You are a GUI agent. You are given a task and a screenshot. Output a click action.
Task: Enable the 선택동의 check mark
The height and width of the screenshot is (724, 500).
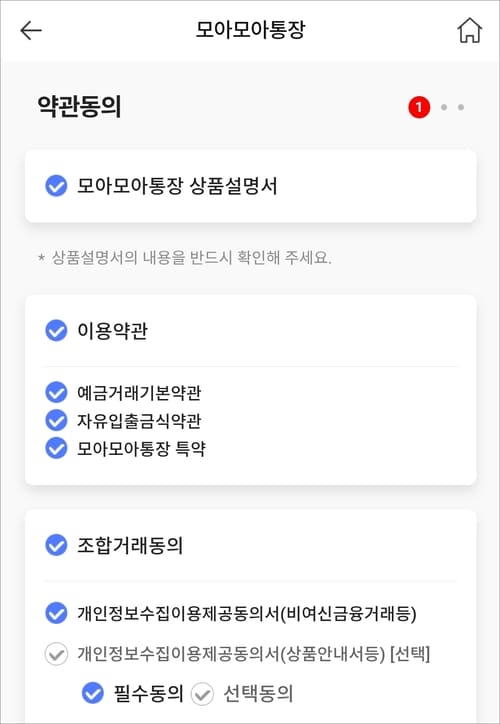coord(202,694)
